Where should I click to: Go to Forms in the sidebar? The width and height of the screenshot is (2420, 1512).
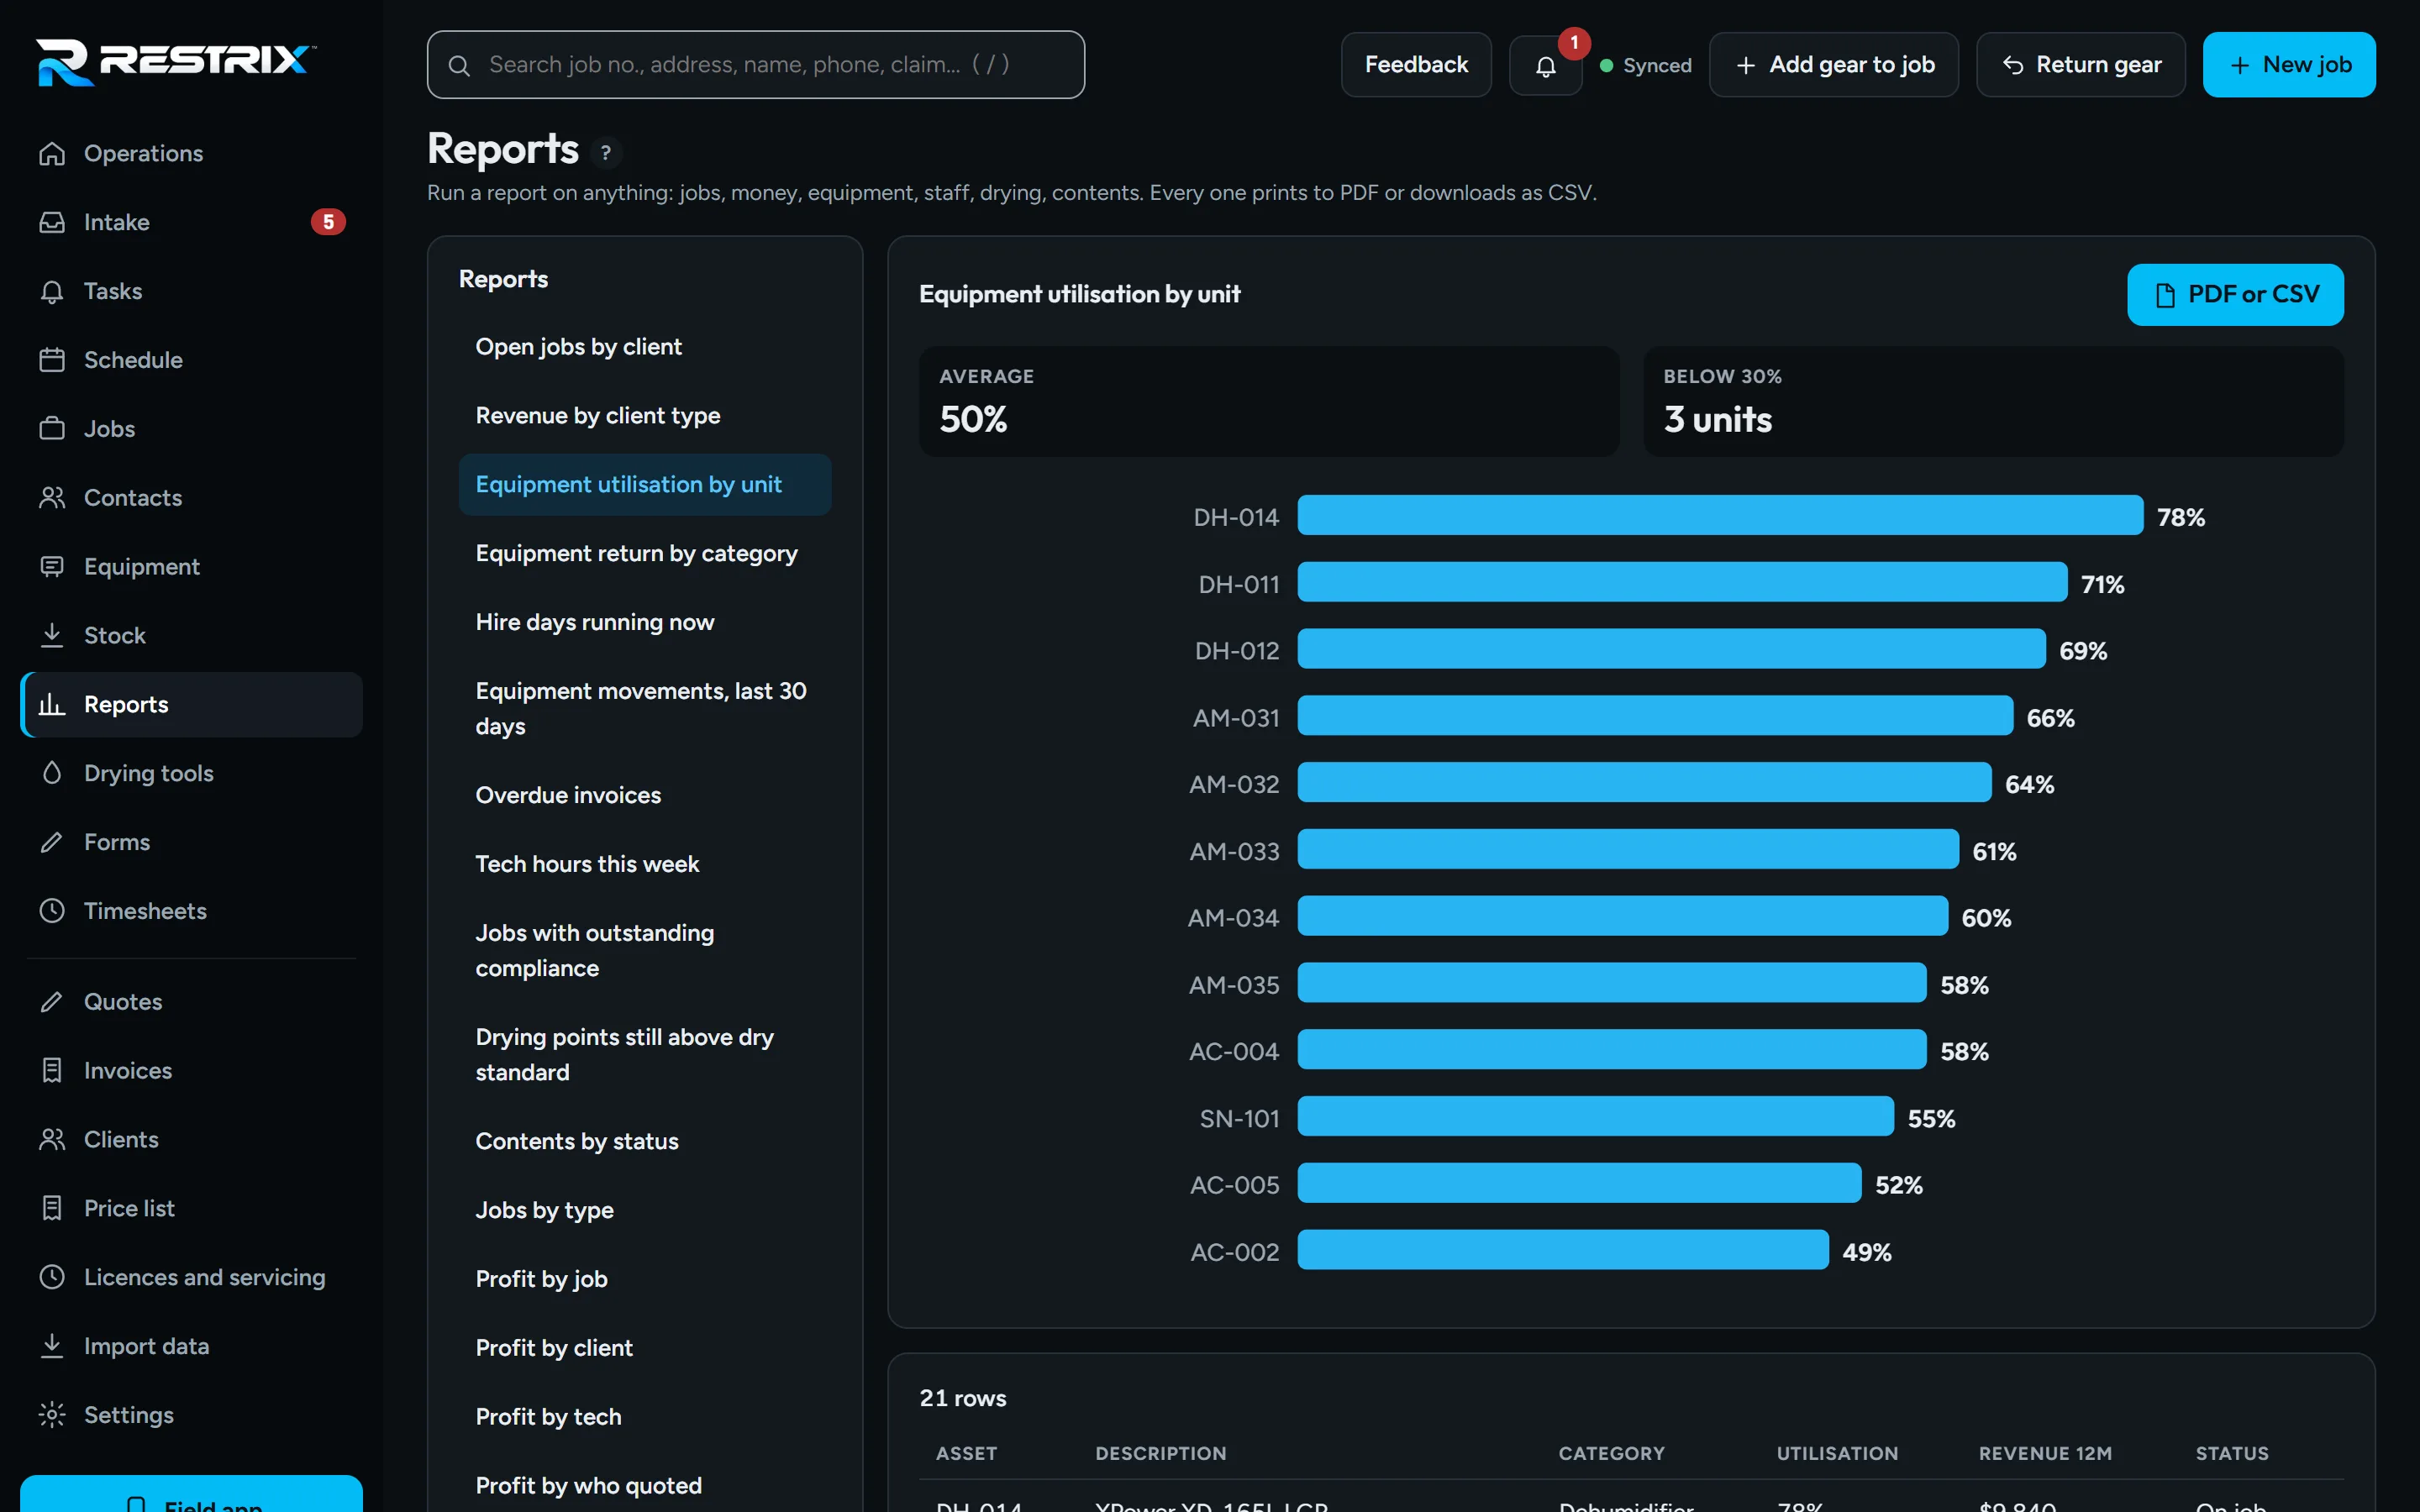pos(192,842)
